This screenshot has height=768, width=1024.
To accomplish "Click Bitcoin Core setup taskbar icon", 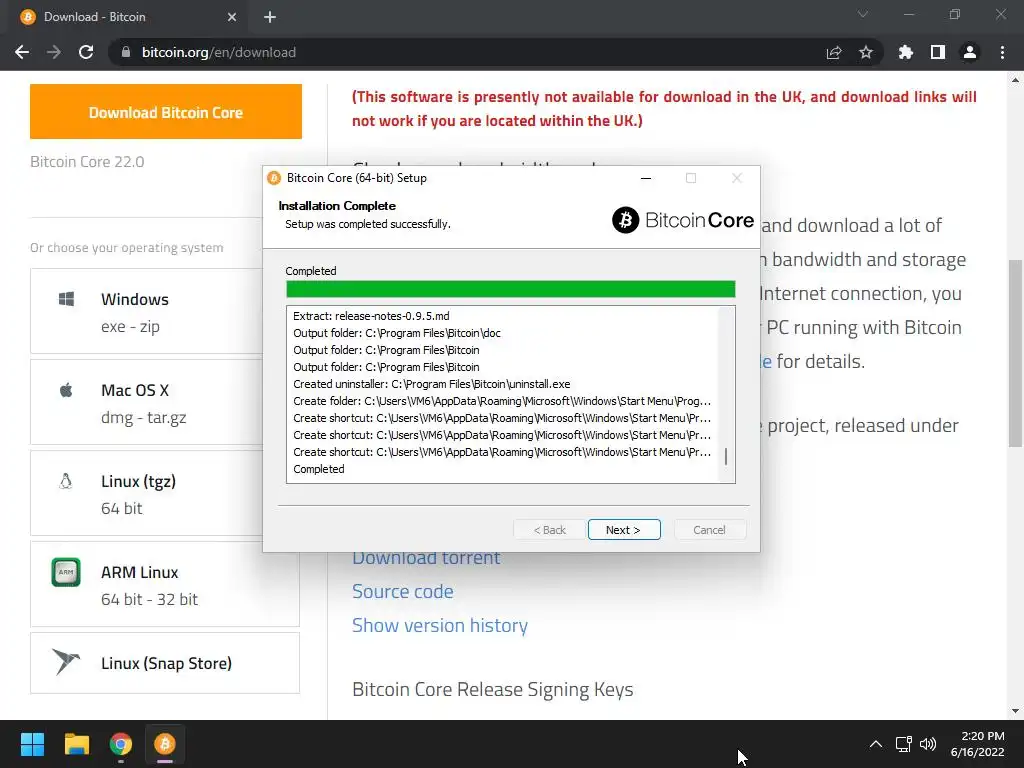I will pyautogui.click(x=165, y=744).
